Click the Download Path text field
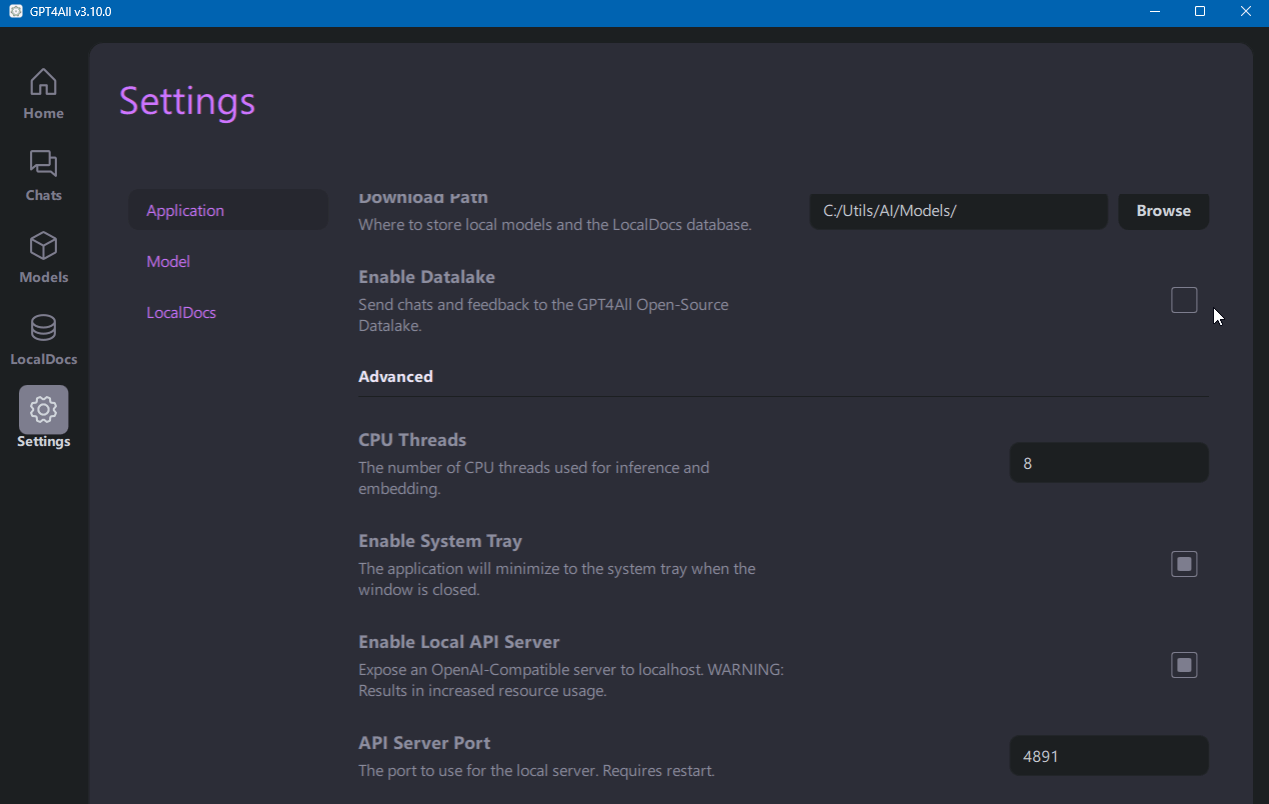This screenshot has width=1269, height=804. tap(958, 211)
